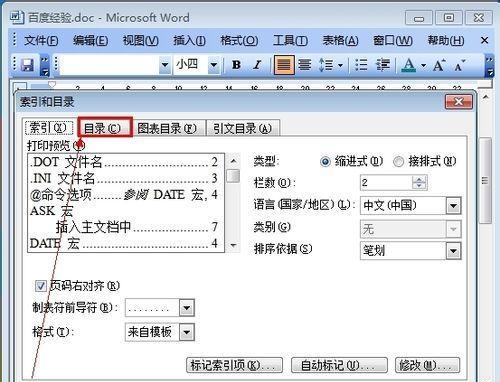Screen dimensions: 500x382
Task: Grow font size with the larger A icon
Action: click(439, 65)
